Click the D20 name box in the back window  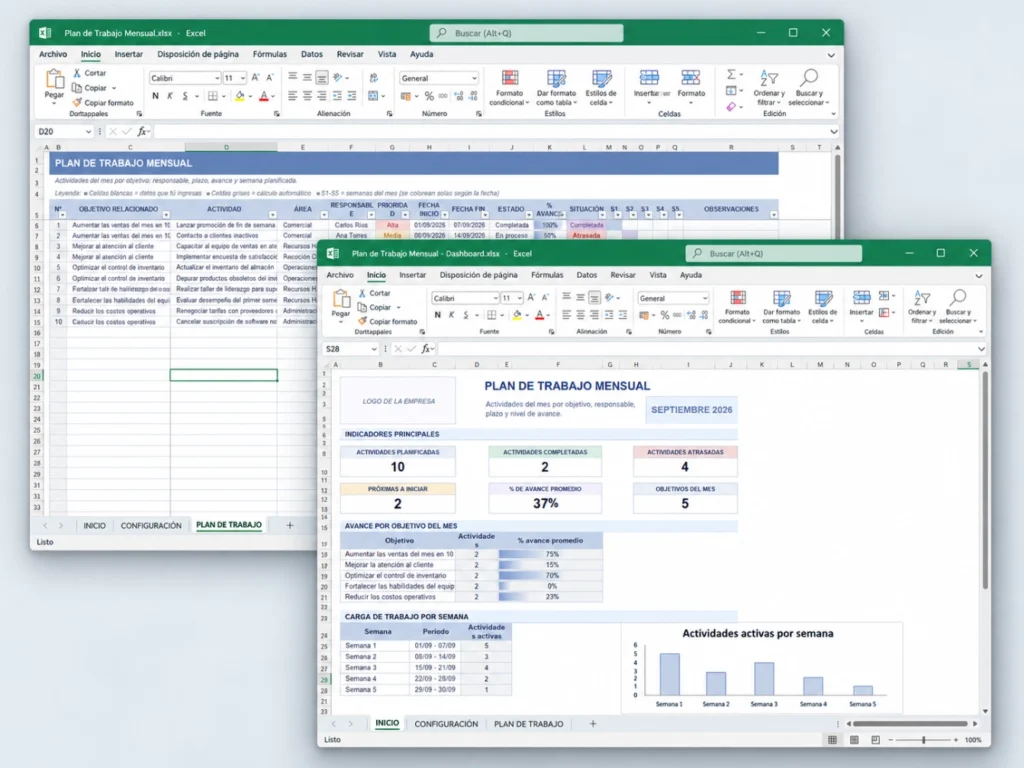(64, 131)
